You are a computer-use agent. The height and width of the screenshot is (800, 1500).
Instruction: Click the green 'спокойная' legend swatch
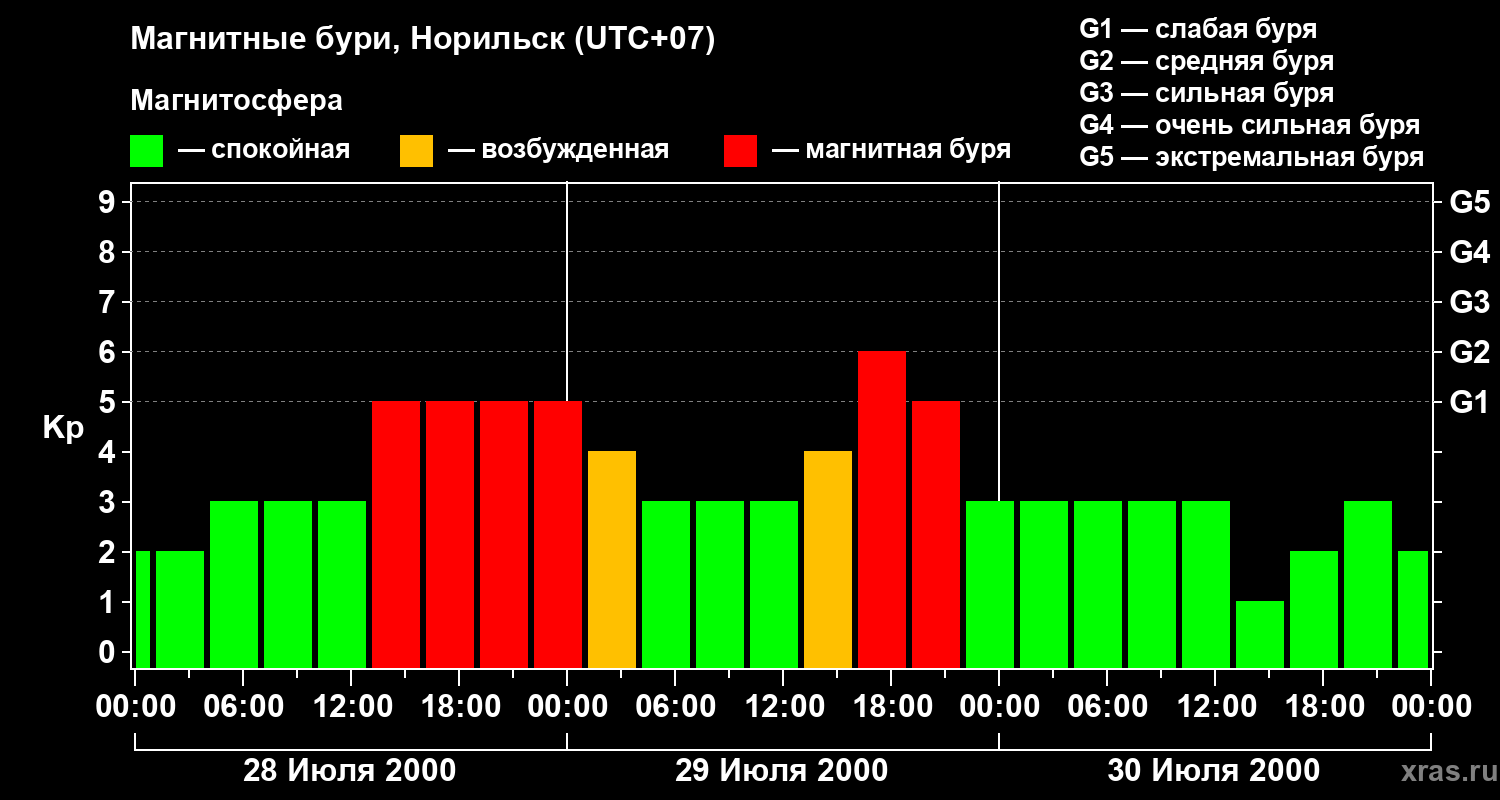tap(146, 151)
